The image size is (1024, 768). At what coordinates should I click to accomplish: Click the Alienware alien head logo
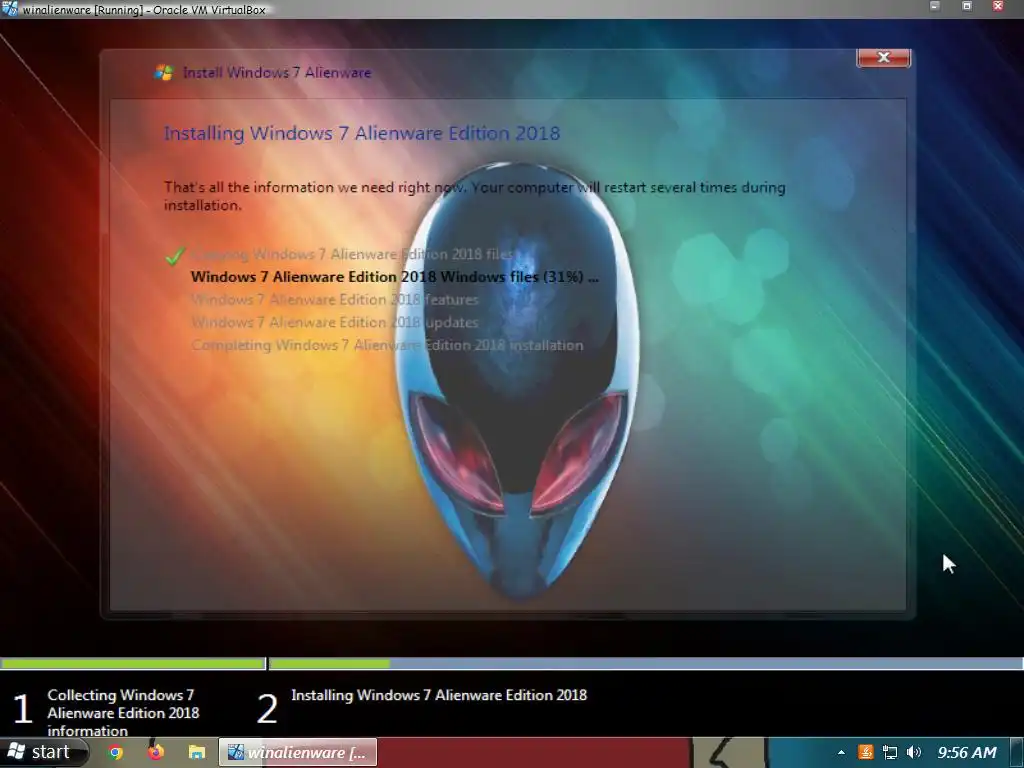tap(516, 382)
